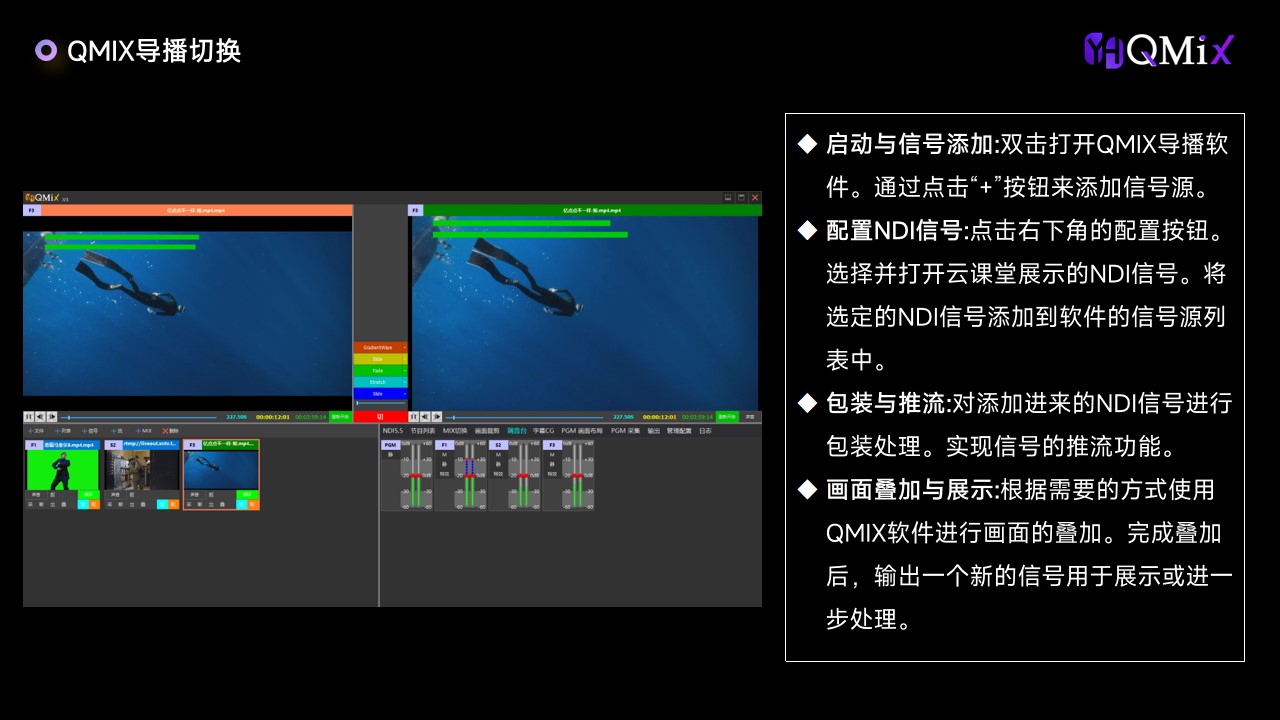This screenshot has height=720, width=1280.
Task: Open yellow Slide transition dropdown
Action: (405, 359)
